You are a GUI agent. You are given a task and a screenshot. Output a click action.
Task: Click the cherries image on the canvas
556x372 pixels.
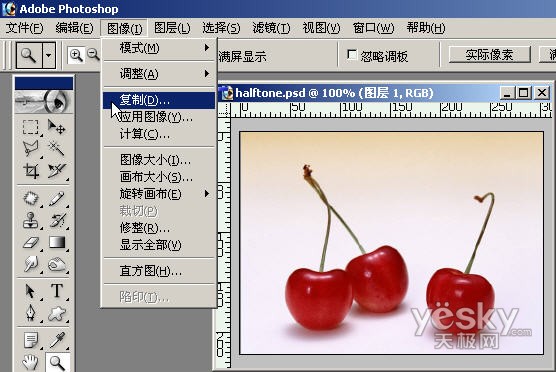click(x=391, y=243)
